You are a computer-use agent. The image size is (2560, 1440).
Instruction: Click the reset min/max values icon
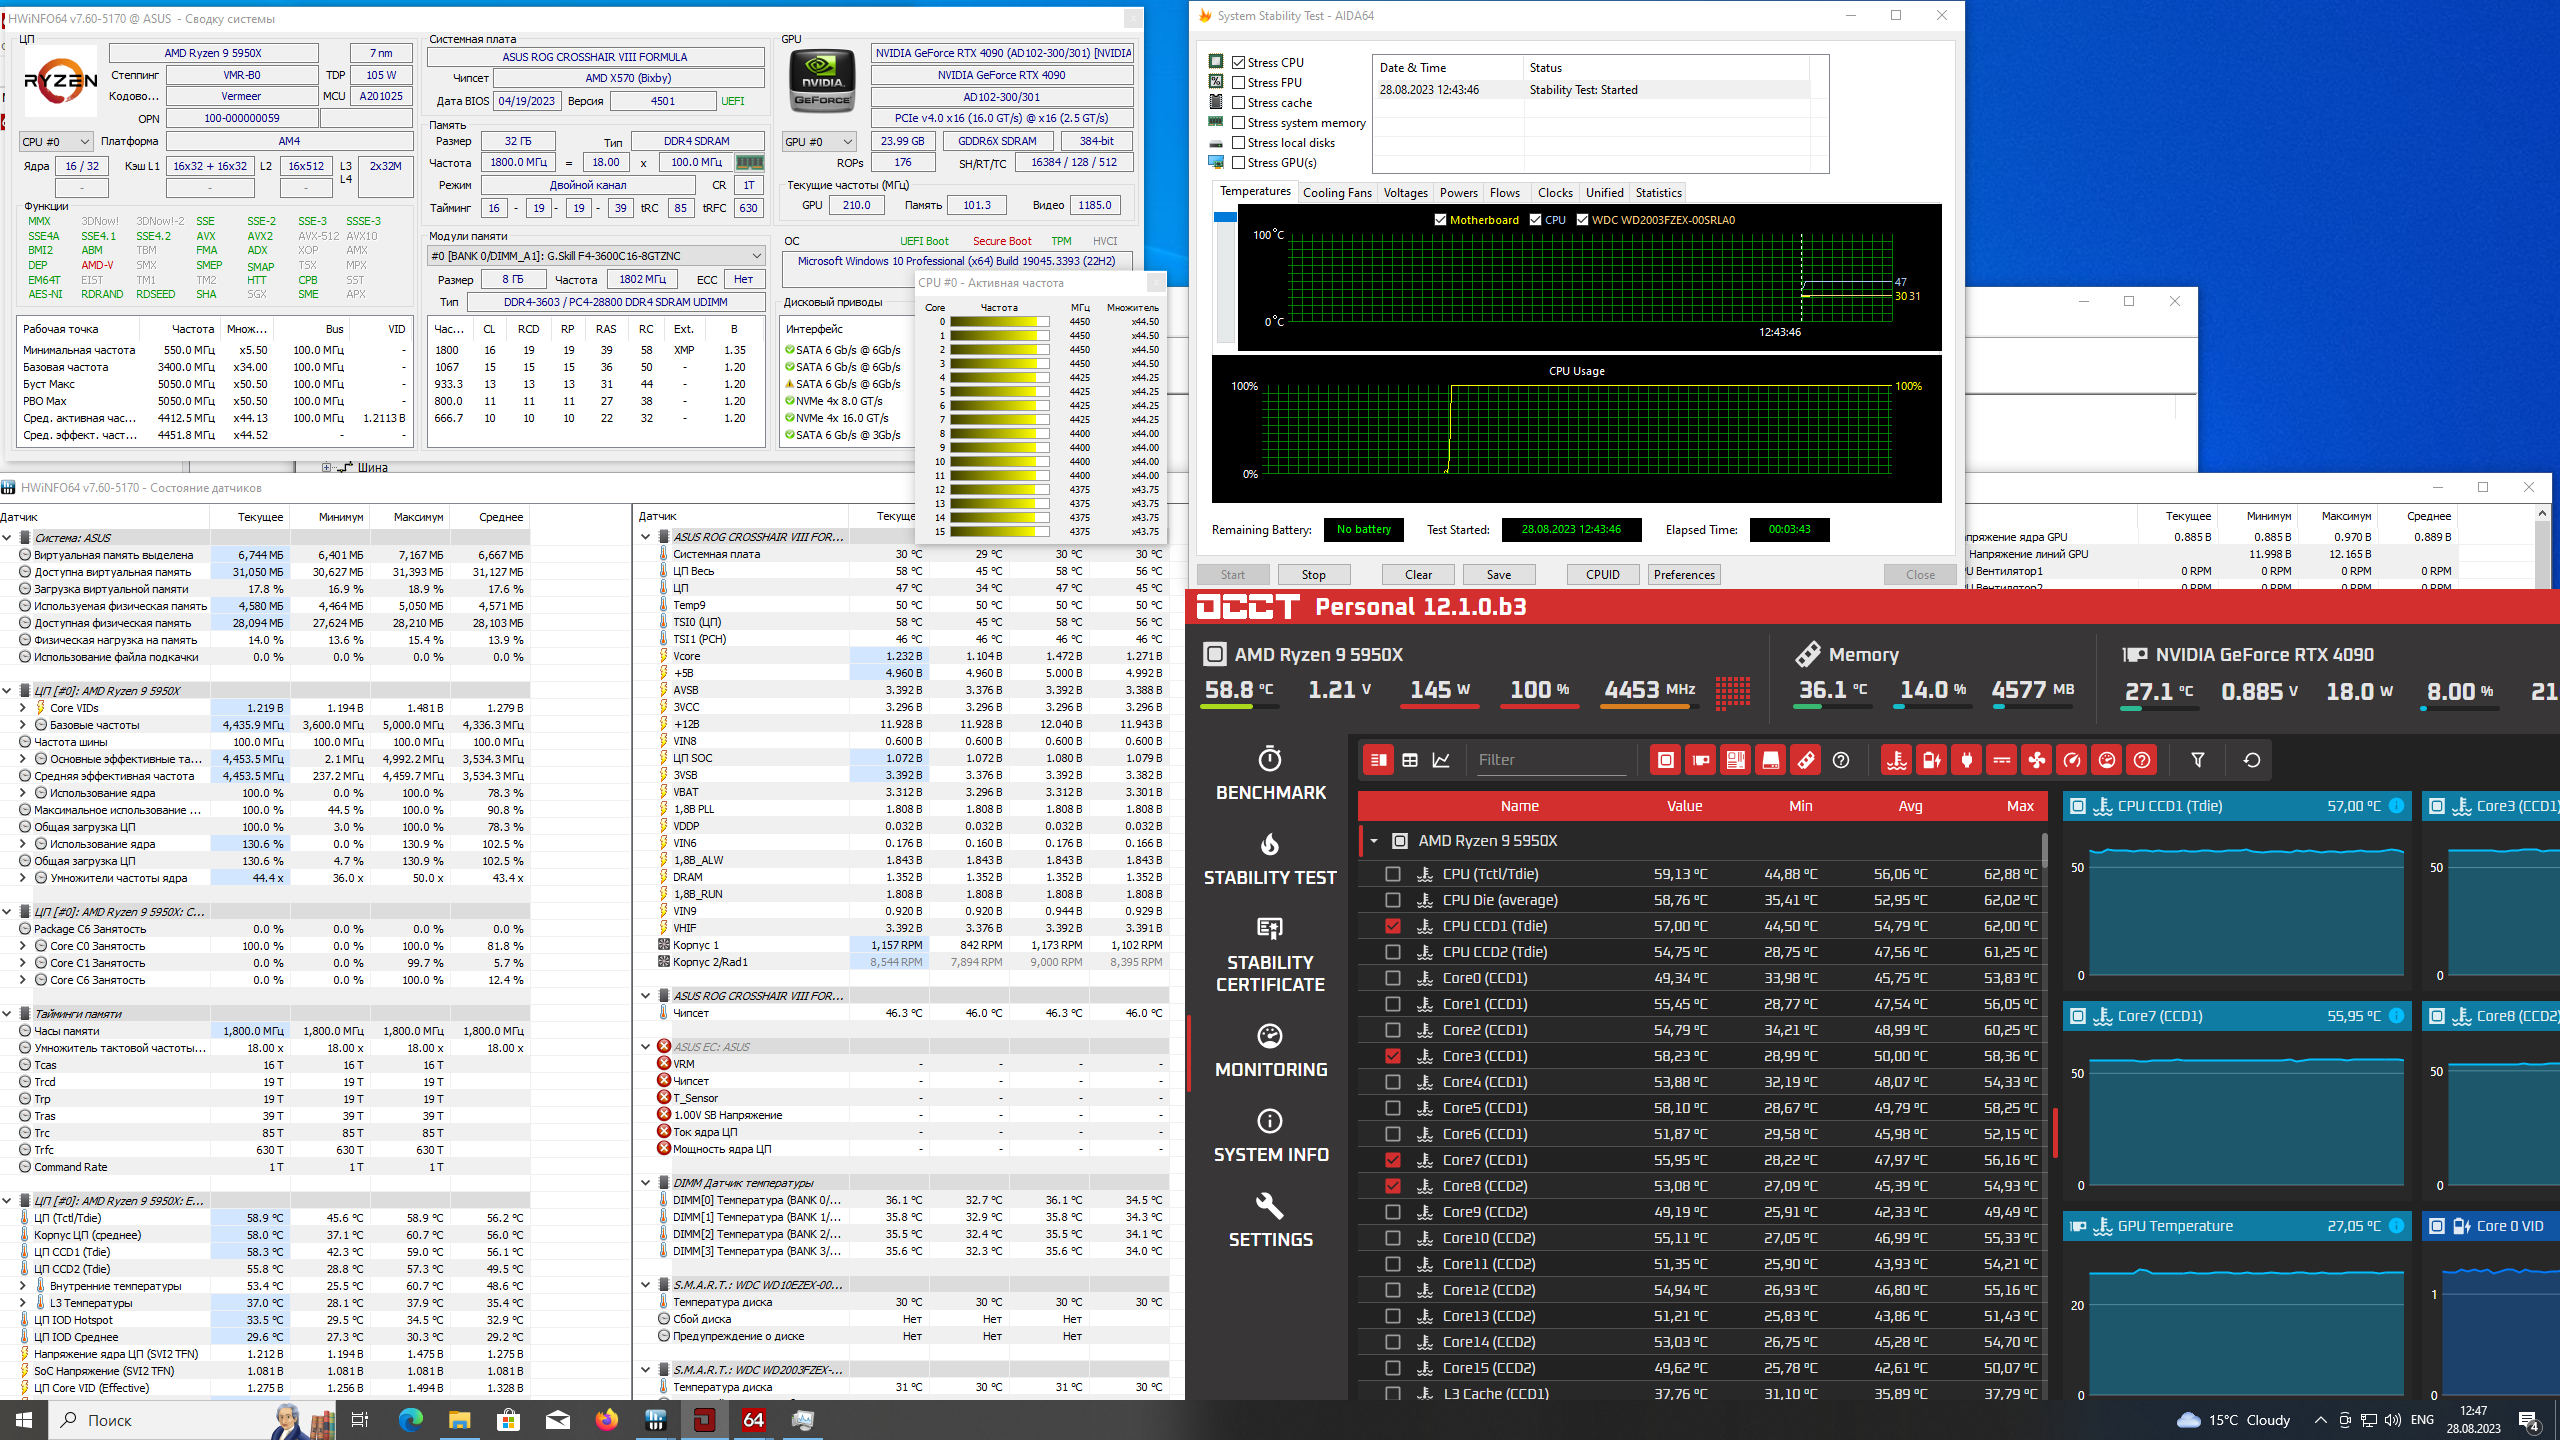click(2251, 760)
